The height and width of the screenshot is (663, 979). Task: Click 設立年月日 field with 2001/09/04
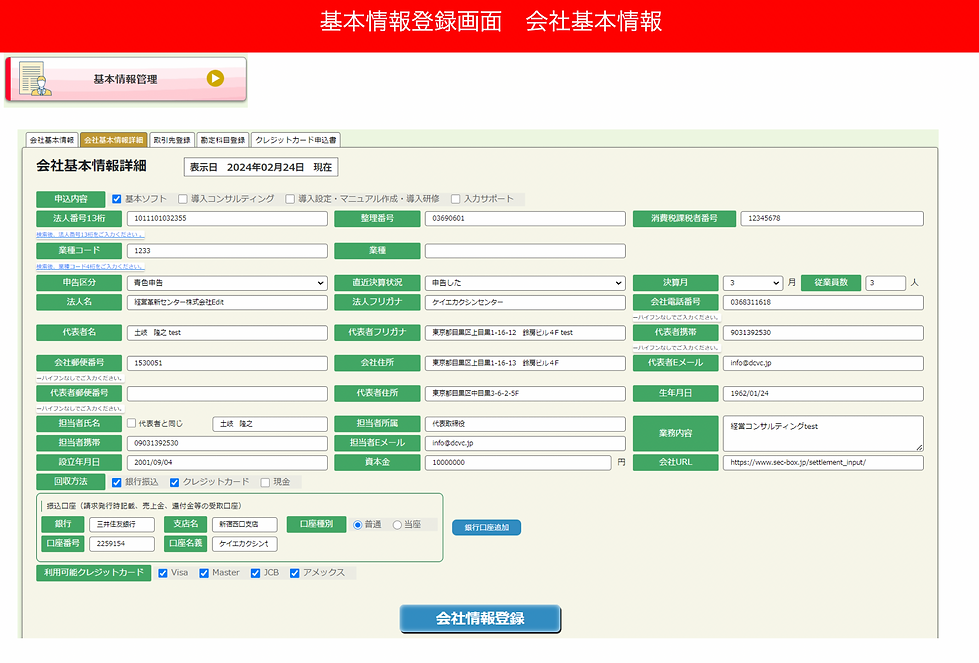tap(227, 463)
